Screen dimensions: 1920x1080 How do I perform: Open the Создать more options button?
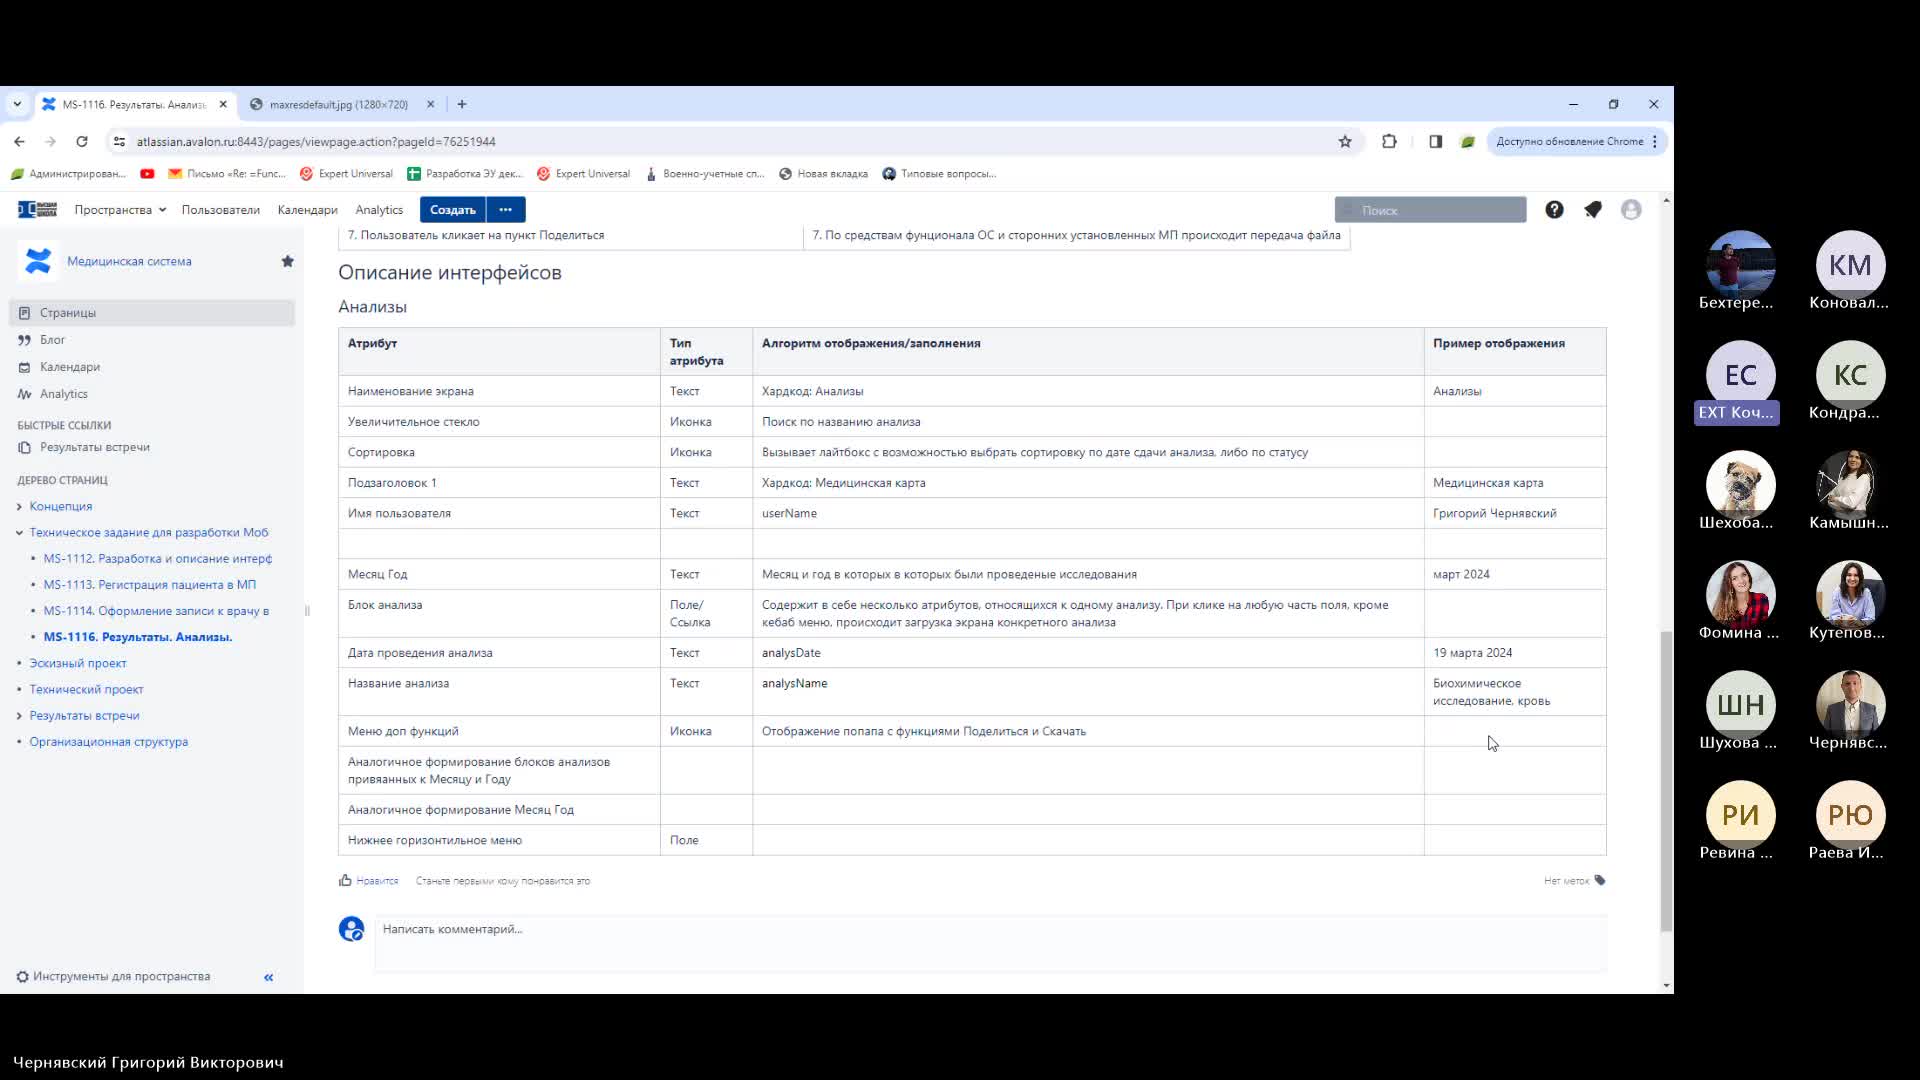pos(505,209)
